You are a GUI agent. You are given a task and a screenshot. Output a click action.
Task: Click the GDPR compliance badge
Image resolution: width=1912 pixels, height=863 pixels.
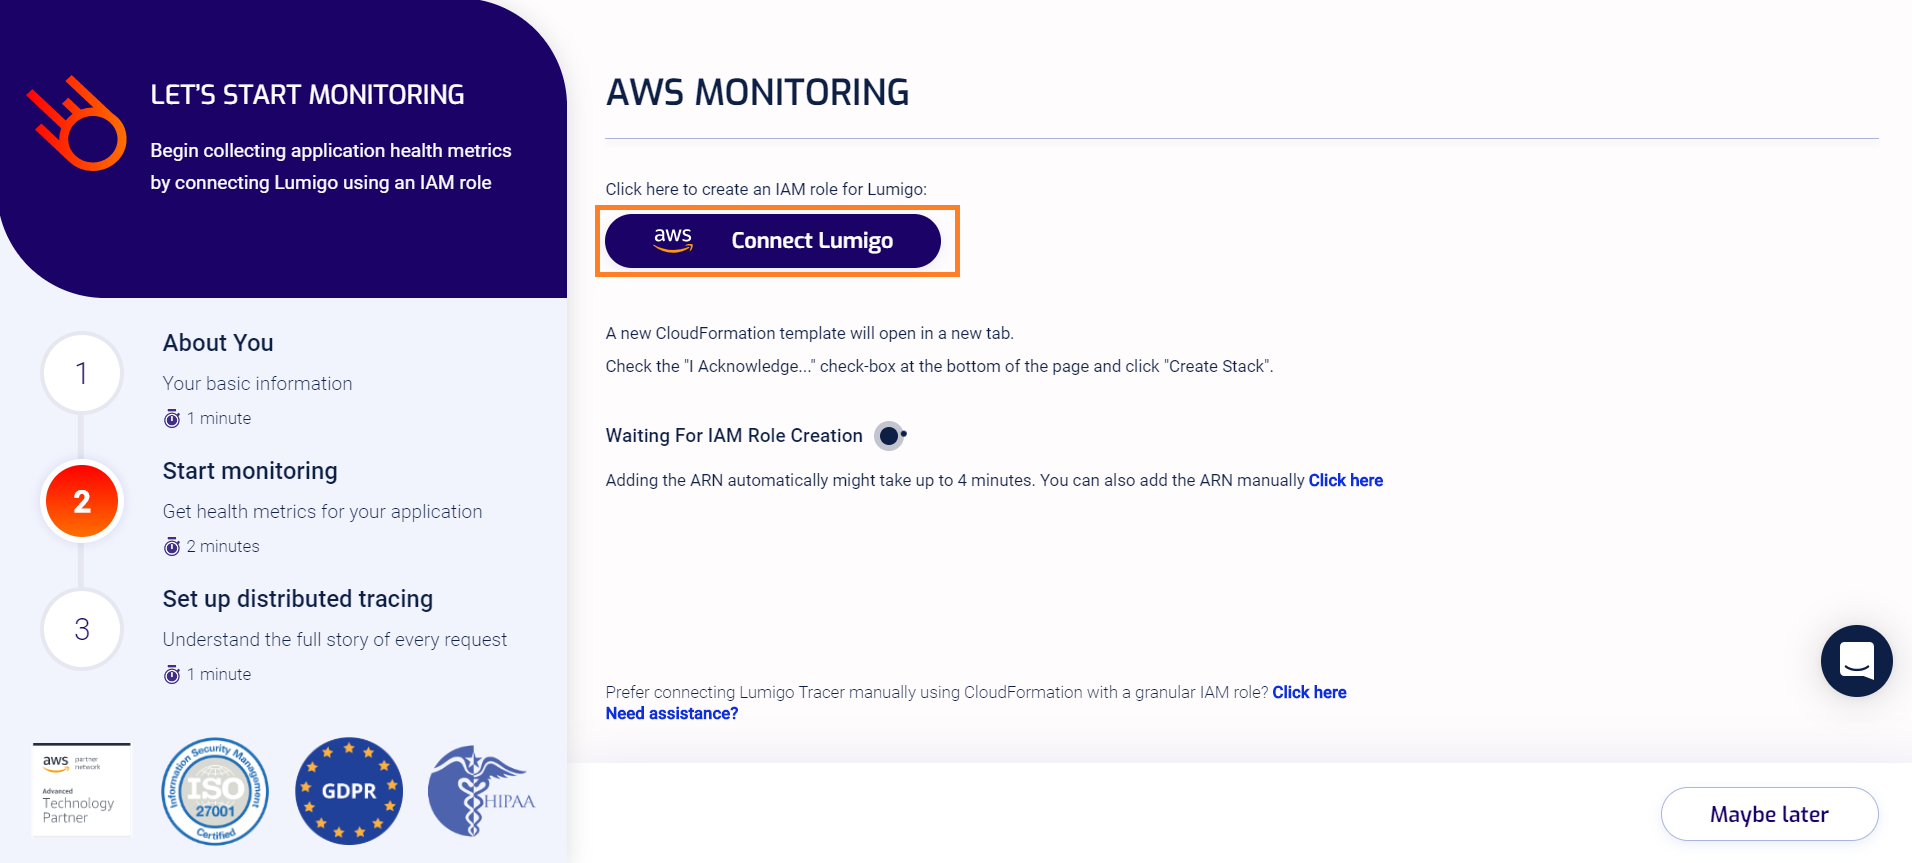349,791
